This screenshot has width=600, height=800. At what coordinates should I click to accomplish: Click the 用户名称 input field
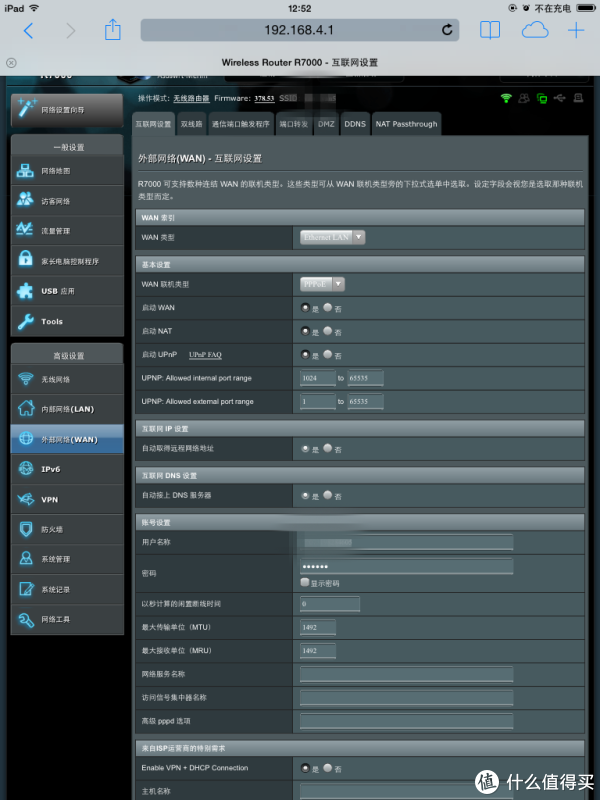click(407, 542)
